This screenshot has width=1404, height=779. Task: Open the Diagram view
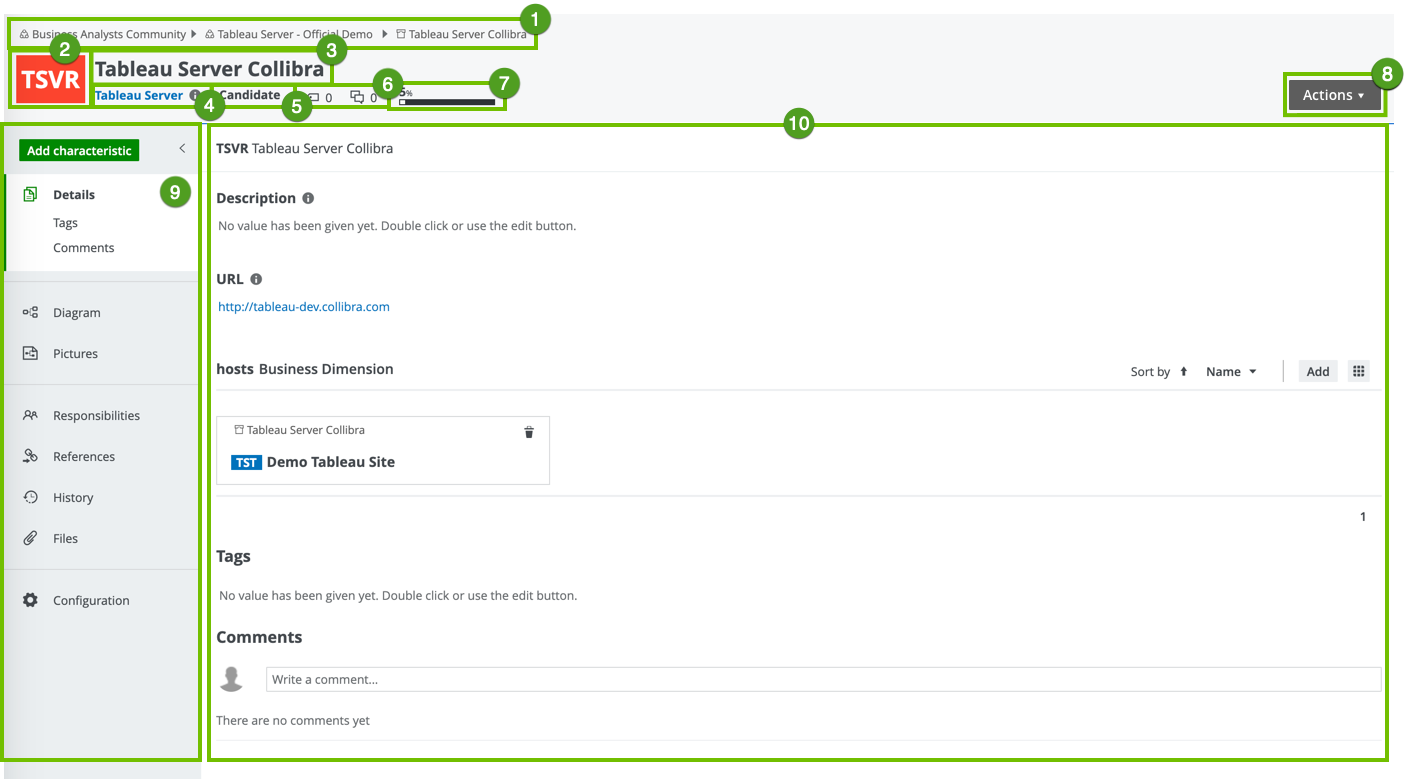coord(76,313)
